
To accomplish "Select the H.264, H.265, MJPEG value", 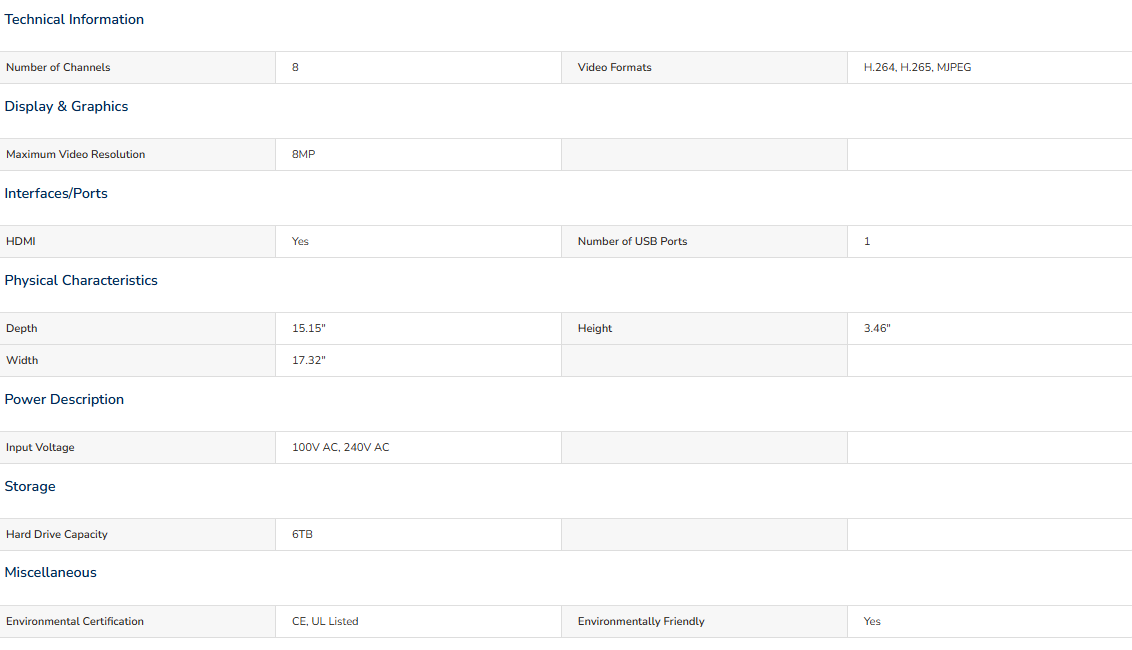I will tap(917, 67).
